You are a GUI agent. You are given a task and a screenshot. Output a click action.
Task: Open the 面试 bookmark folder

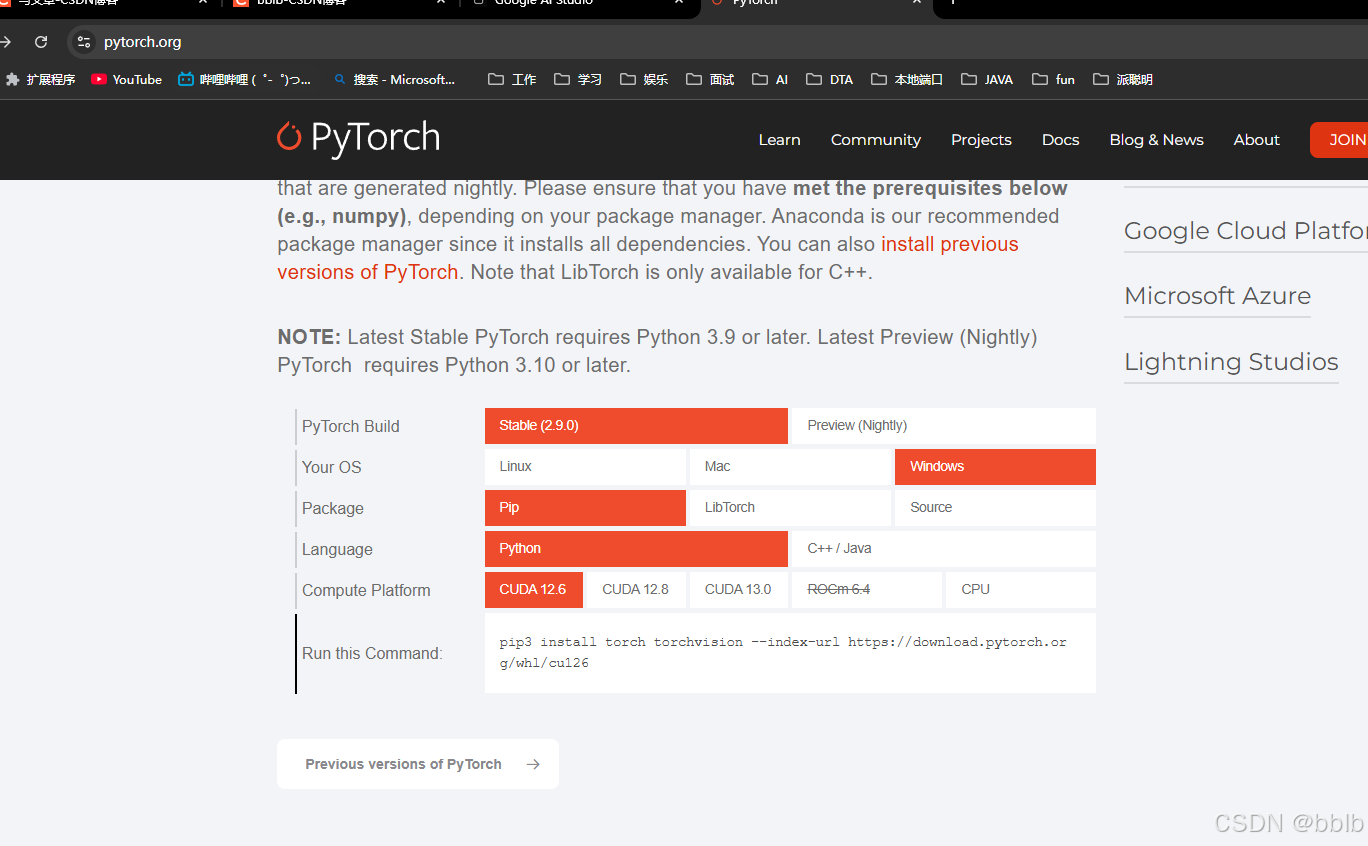pyautogui.click(x=710, y=79)
